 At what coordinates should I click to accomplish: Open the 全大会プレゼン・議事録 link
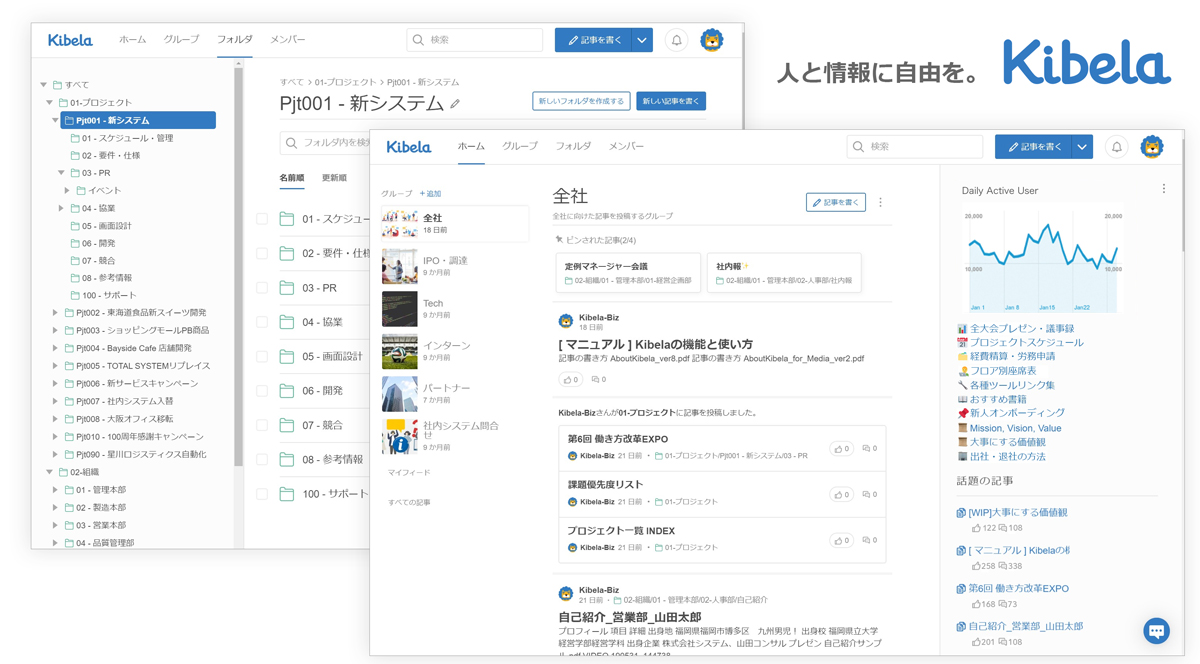(x=1021, y=328)
